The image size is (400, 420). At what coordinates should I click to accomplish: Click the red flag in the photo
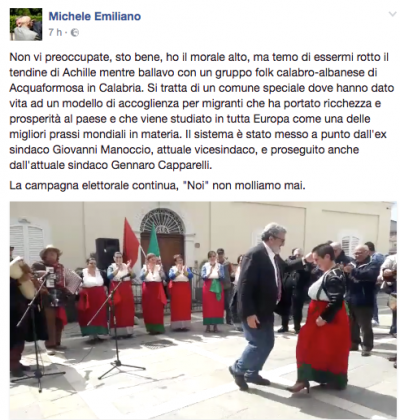click(131, 241)
